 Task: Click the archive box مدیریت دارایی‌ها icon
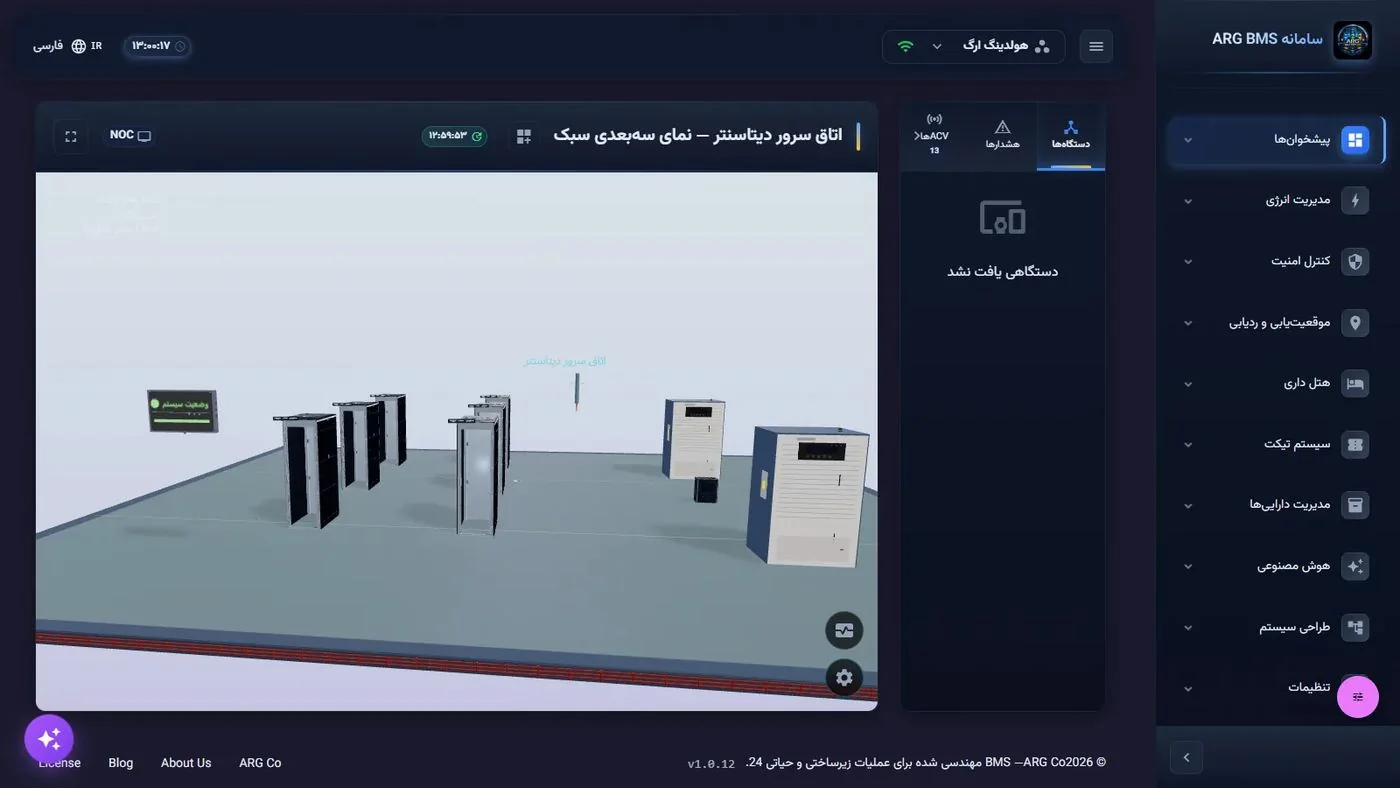click(x=1355, y=505)
